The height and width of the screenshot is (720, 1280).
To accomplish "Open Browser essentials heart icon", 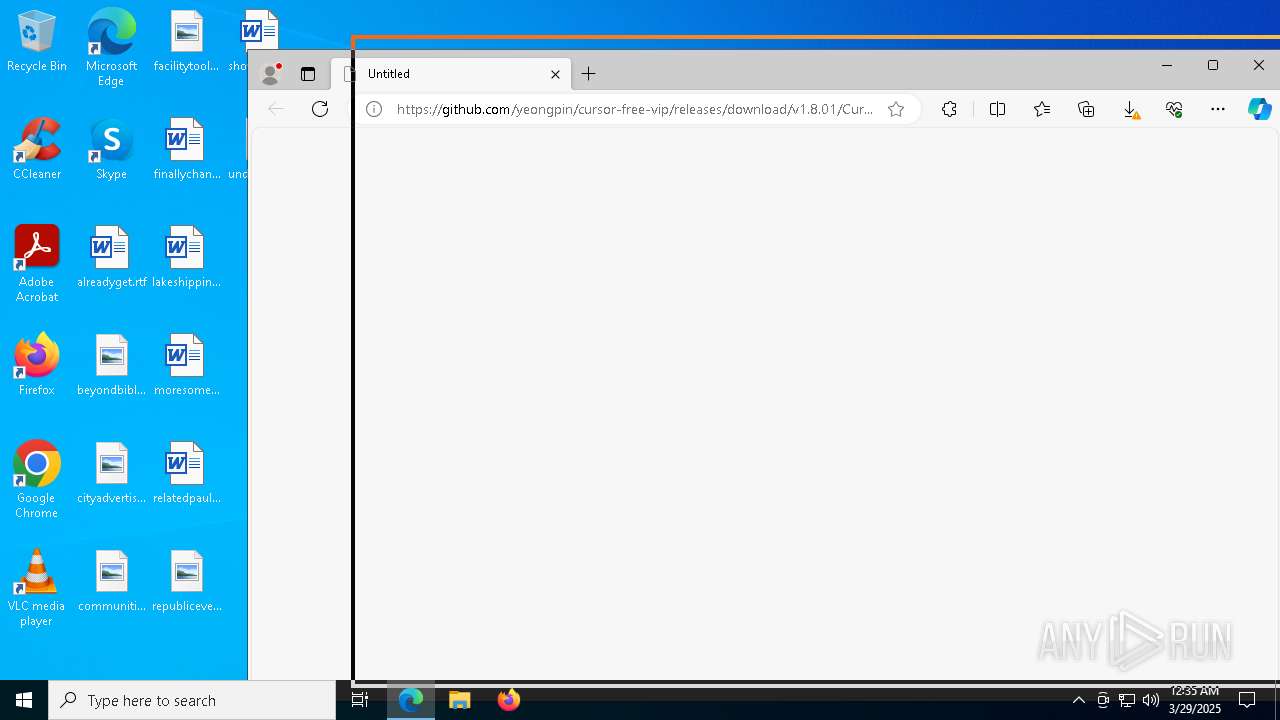I will click(1174, 109).
